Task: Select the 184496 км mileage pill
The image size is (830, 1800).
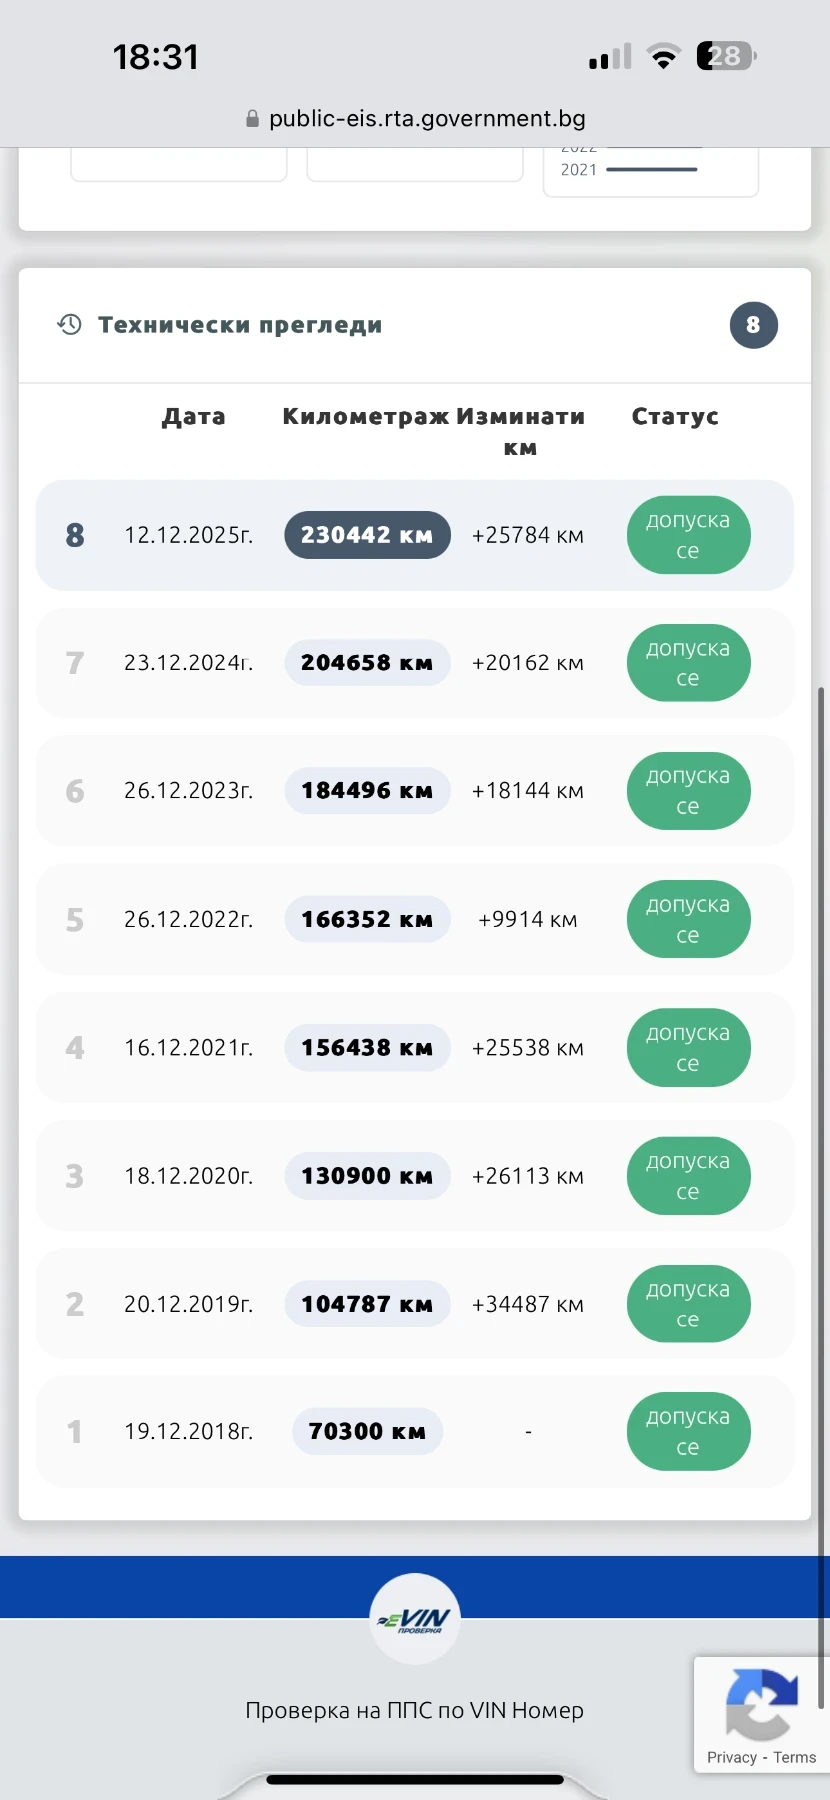Action: (367, 791)
